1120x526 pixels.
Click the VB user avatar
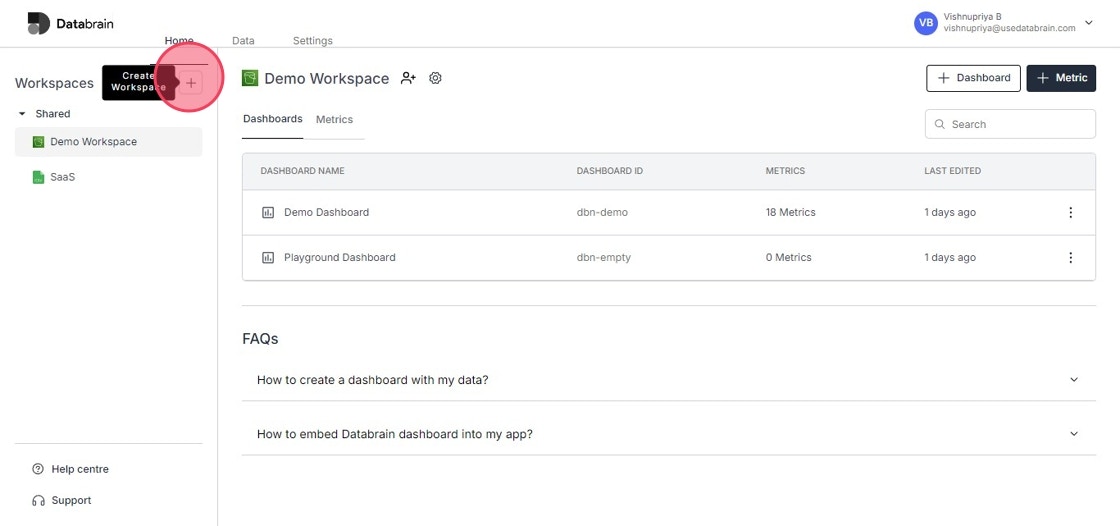(926, 23)
